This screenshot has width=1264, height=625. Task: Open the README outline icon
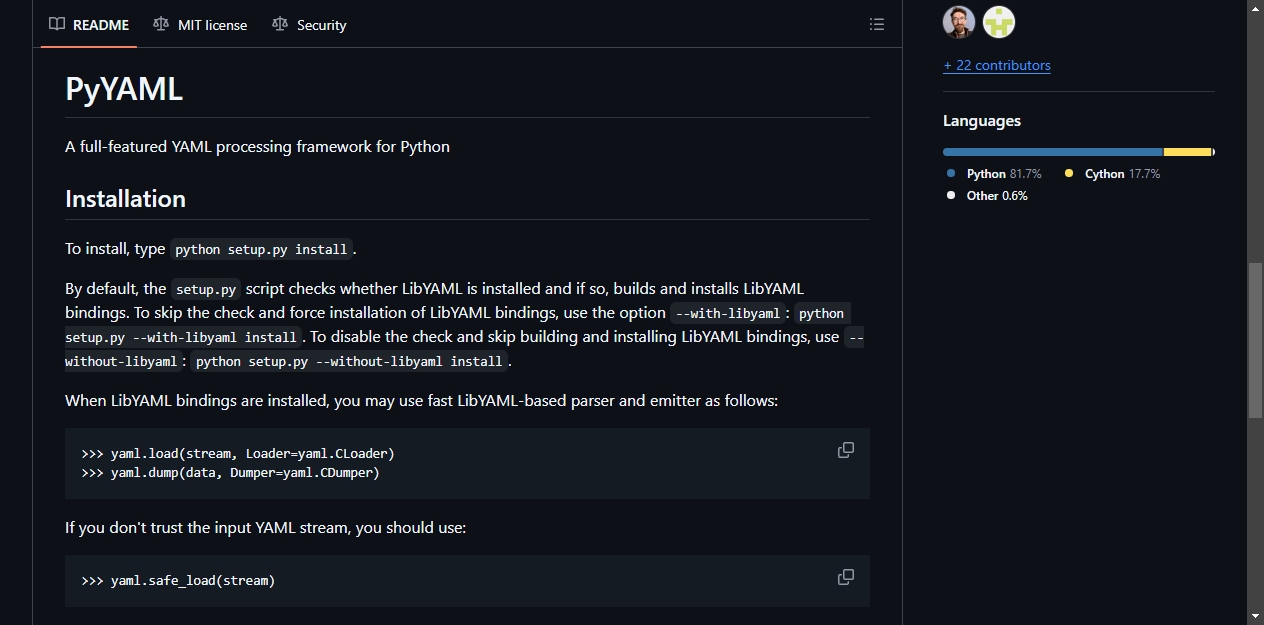[877, 25]
